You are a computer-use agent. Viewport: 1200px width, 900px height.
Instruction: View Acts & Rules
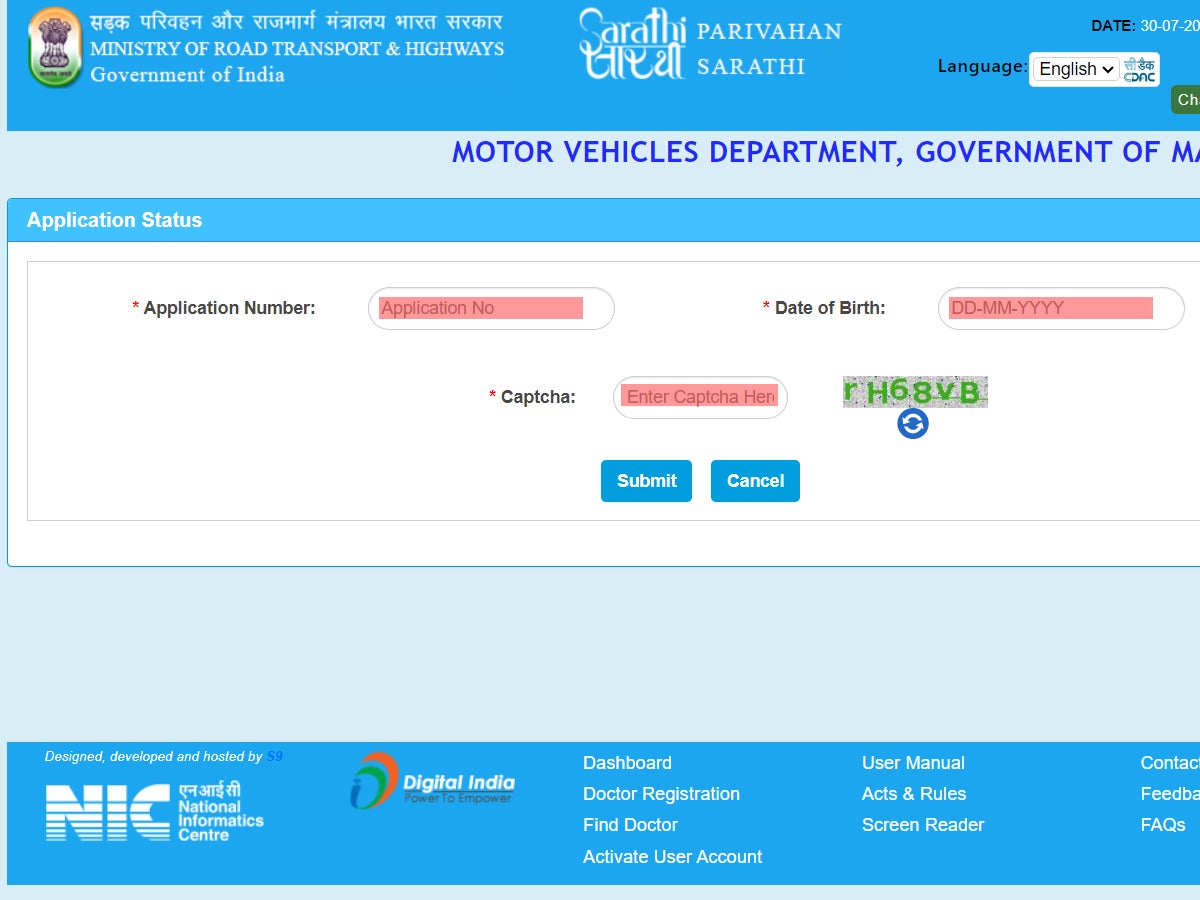coord(913,794)
